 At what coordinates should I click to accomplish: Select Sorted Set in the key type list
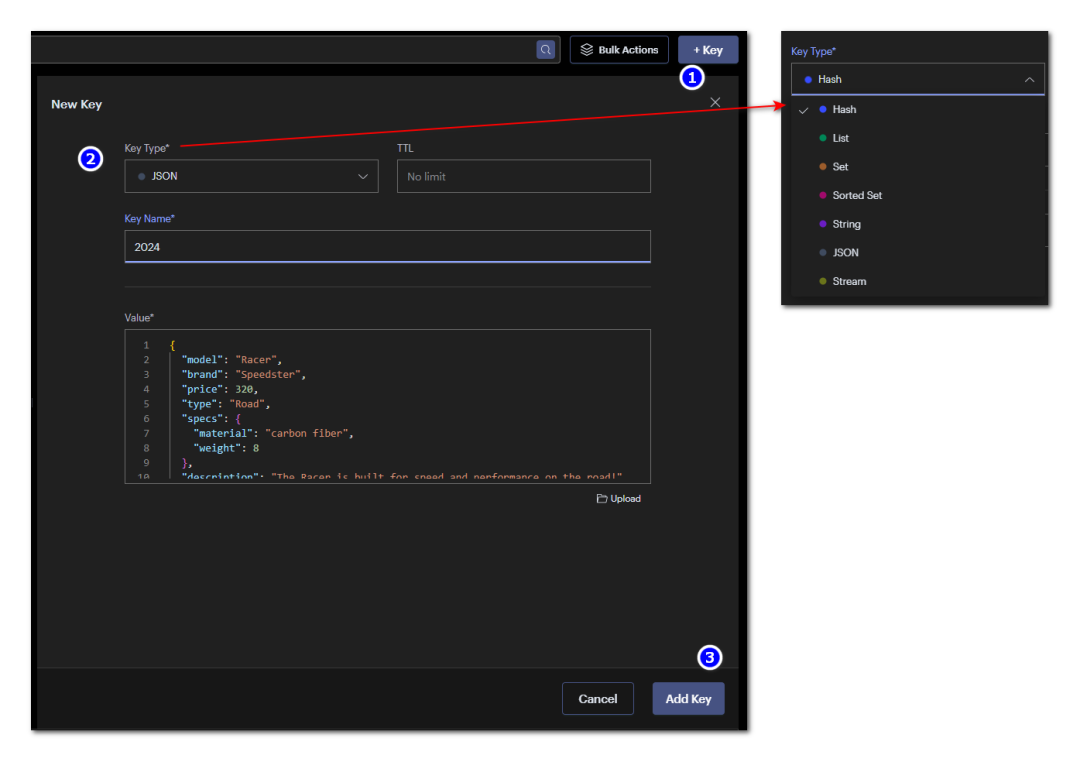point(917,196)
